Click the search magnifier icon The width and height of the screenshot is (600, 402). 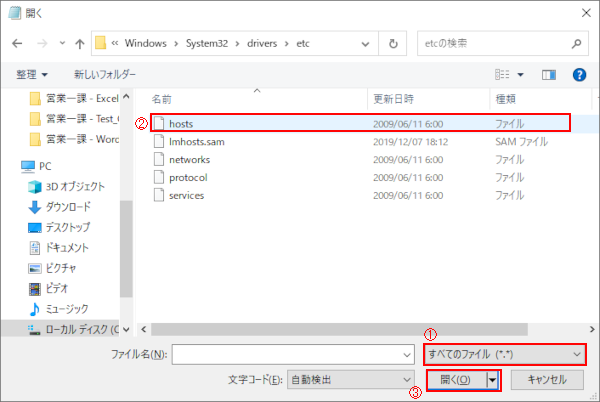click(576, 44)
